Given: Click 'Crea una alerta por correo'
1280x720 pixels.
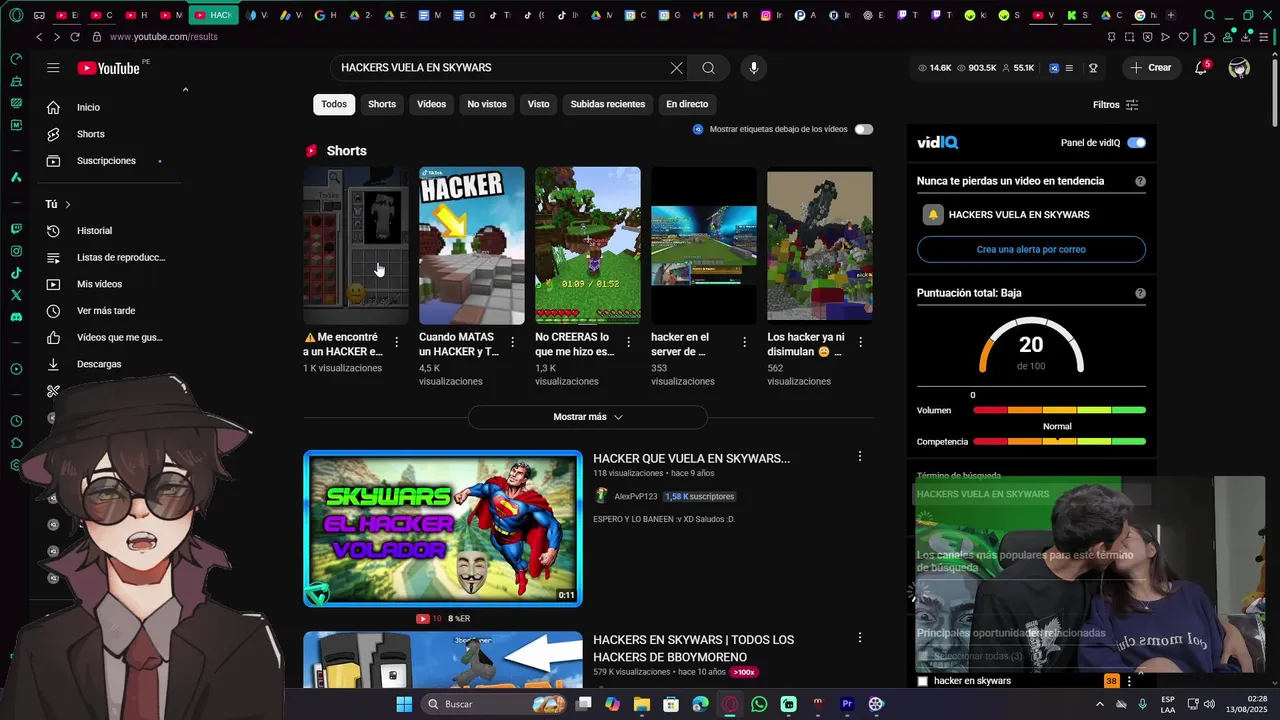Looking at the screenshot, I should tap(1031, 249).
